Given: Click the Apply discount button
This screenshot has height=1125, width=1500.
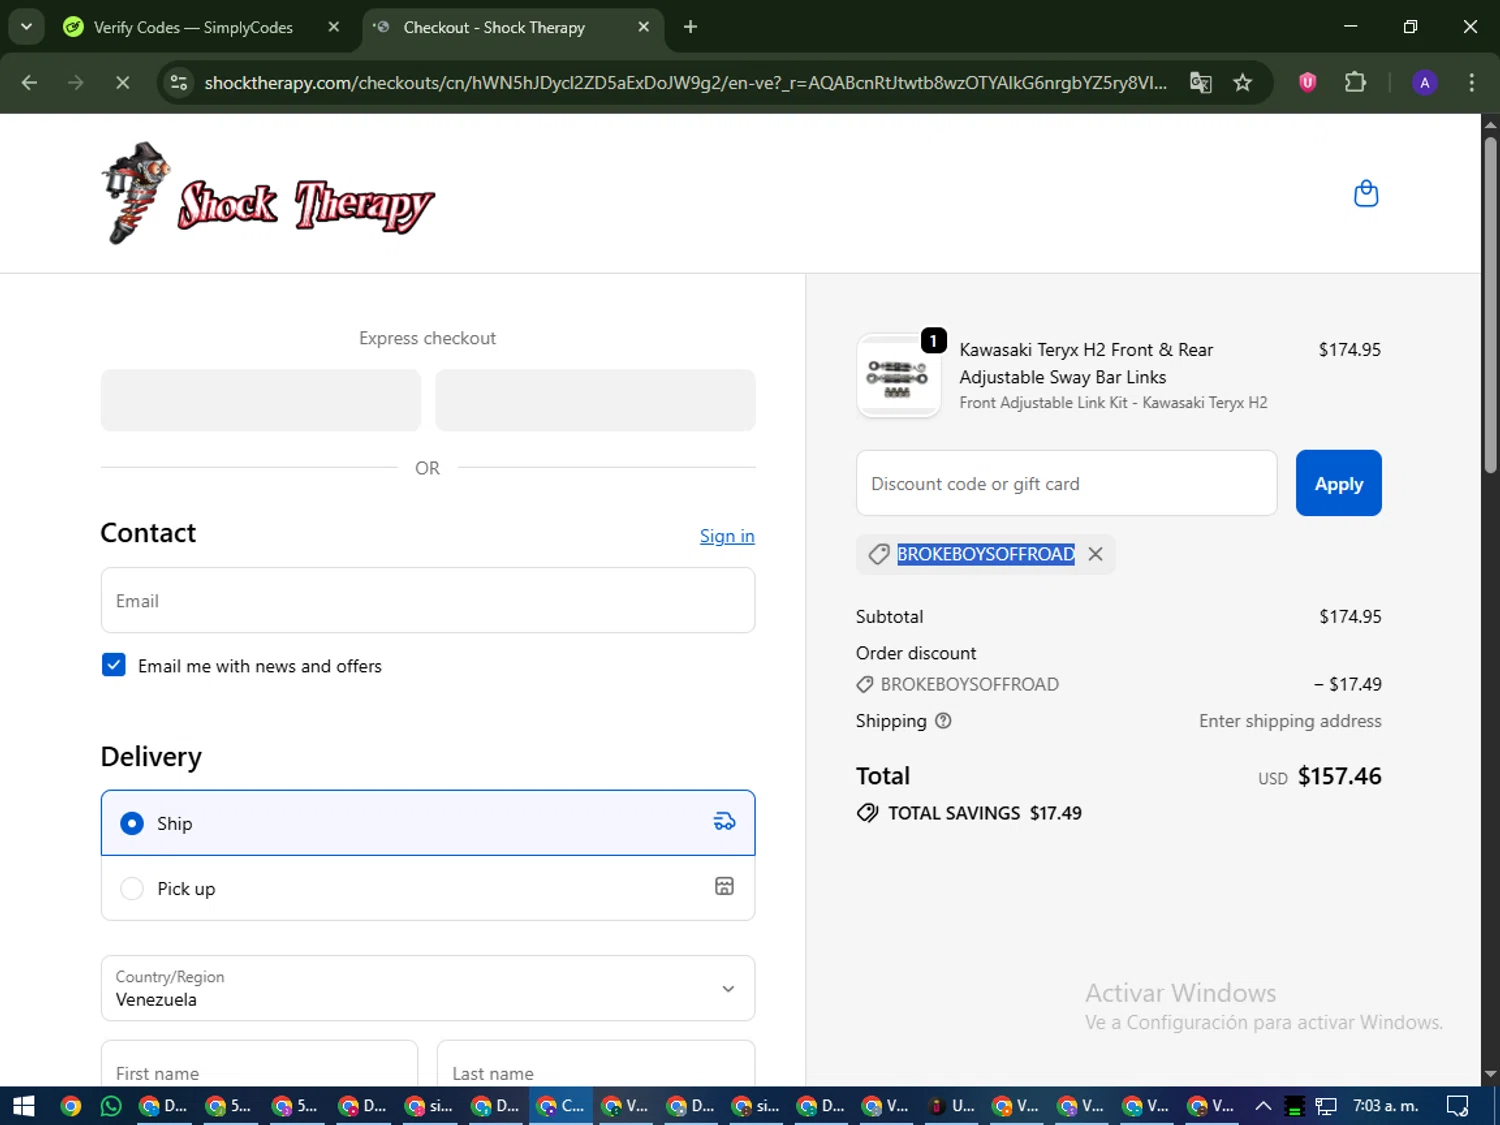Looking at the screenshot, I should 1338,483.
